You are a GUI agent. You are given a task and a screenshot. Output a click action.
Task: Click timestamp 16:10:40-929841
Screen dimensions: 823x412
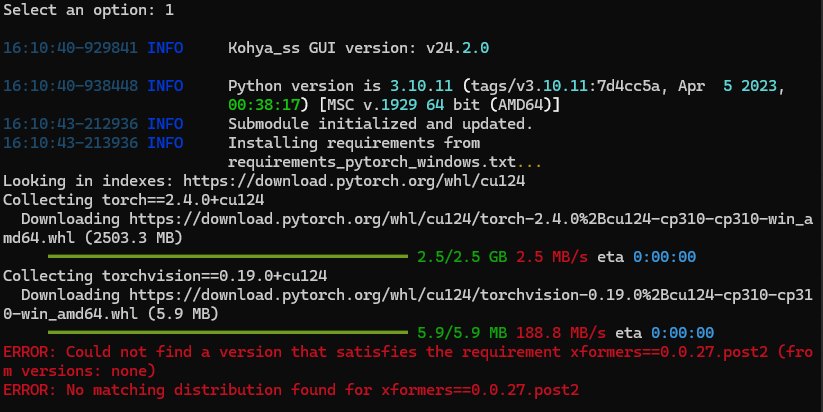click(x=70, y=48)
